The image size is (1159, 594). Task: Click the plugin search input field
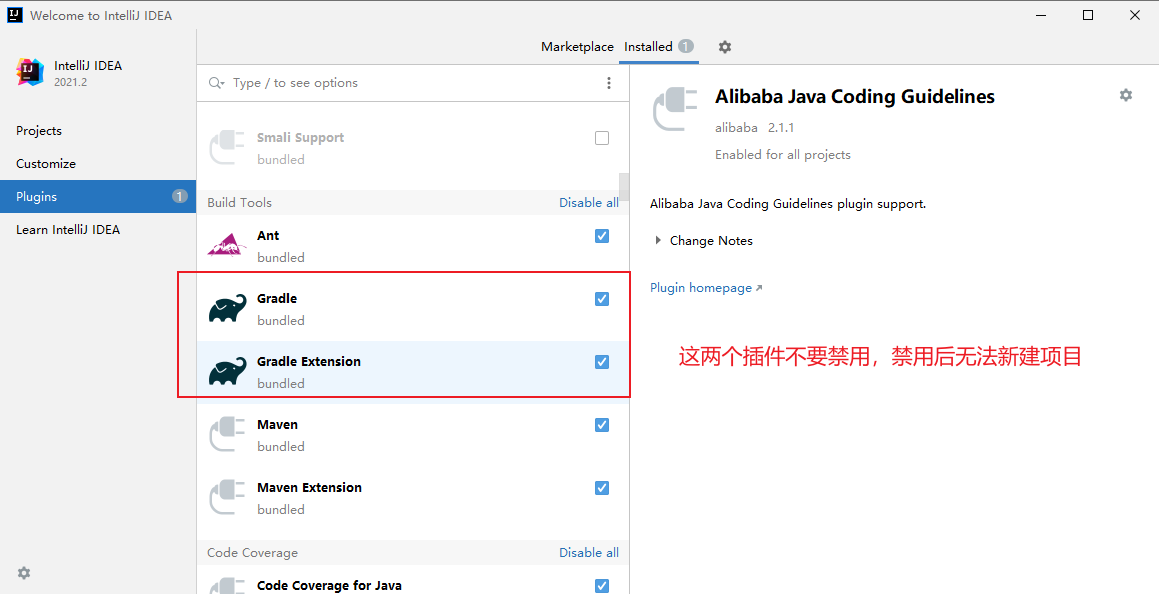pyautogui.click(x=414, y=83)
